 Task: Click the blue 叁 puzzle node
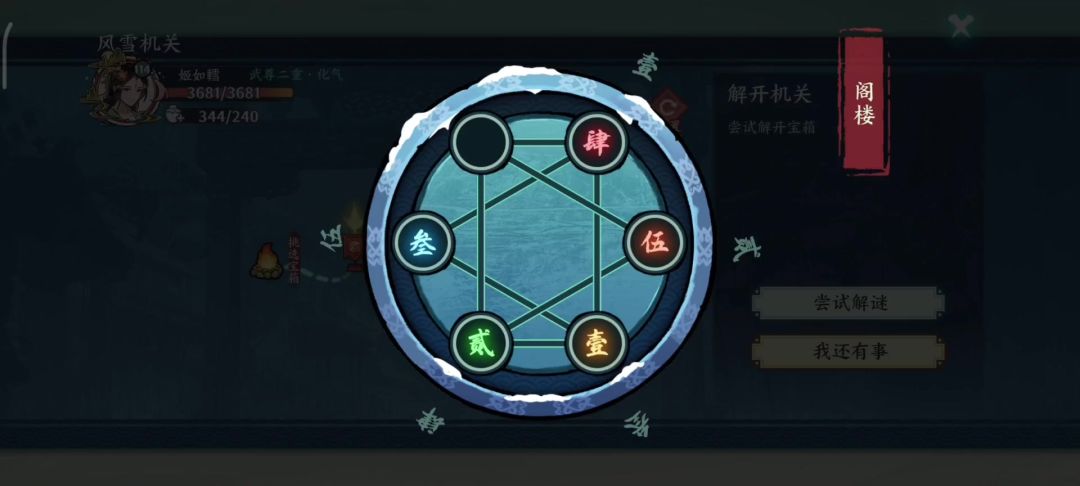[423, 242]
